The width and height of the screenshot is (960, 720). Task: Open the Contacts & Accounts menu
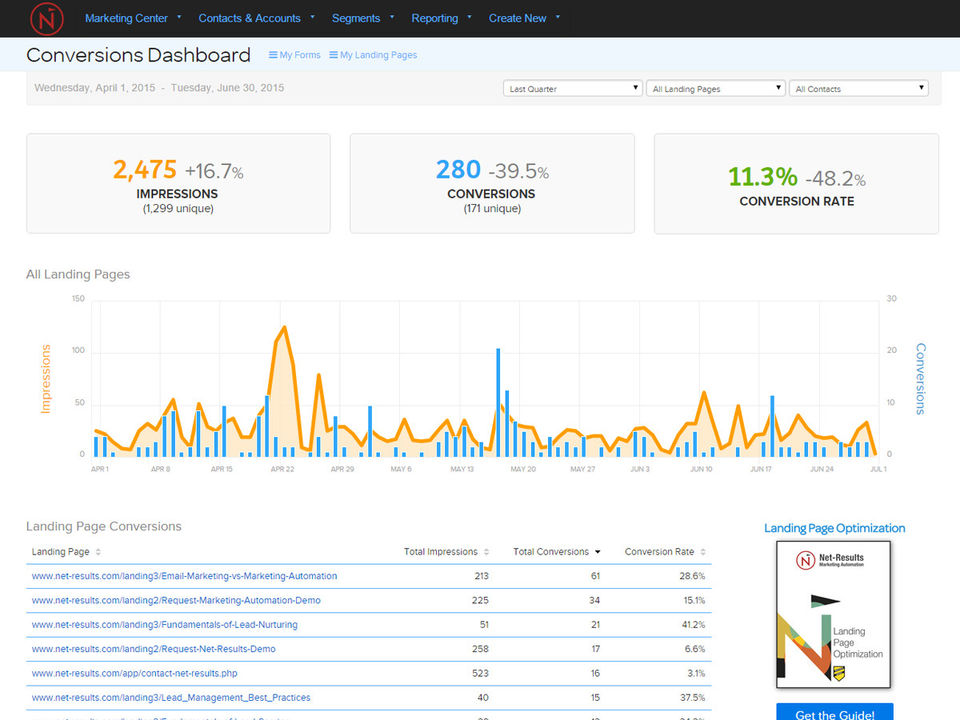256,18
